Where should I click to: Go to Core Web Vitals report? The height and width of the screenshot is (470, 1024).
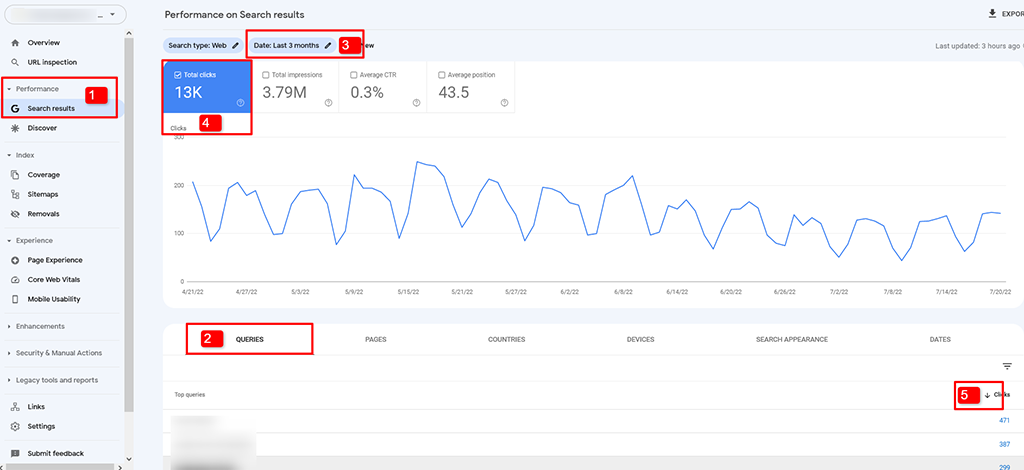[x=54, y=280]
